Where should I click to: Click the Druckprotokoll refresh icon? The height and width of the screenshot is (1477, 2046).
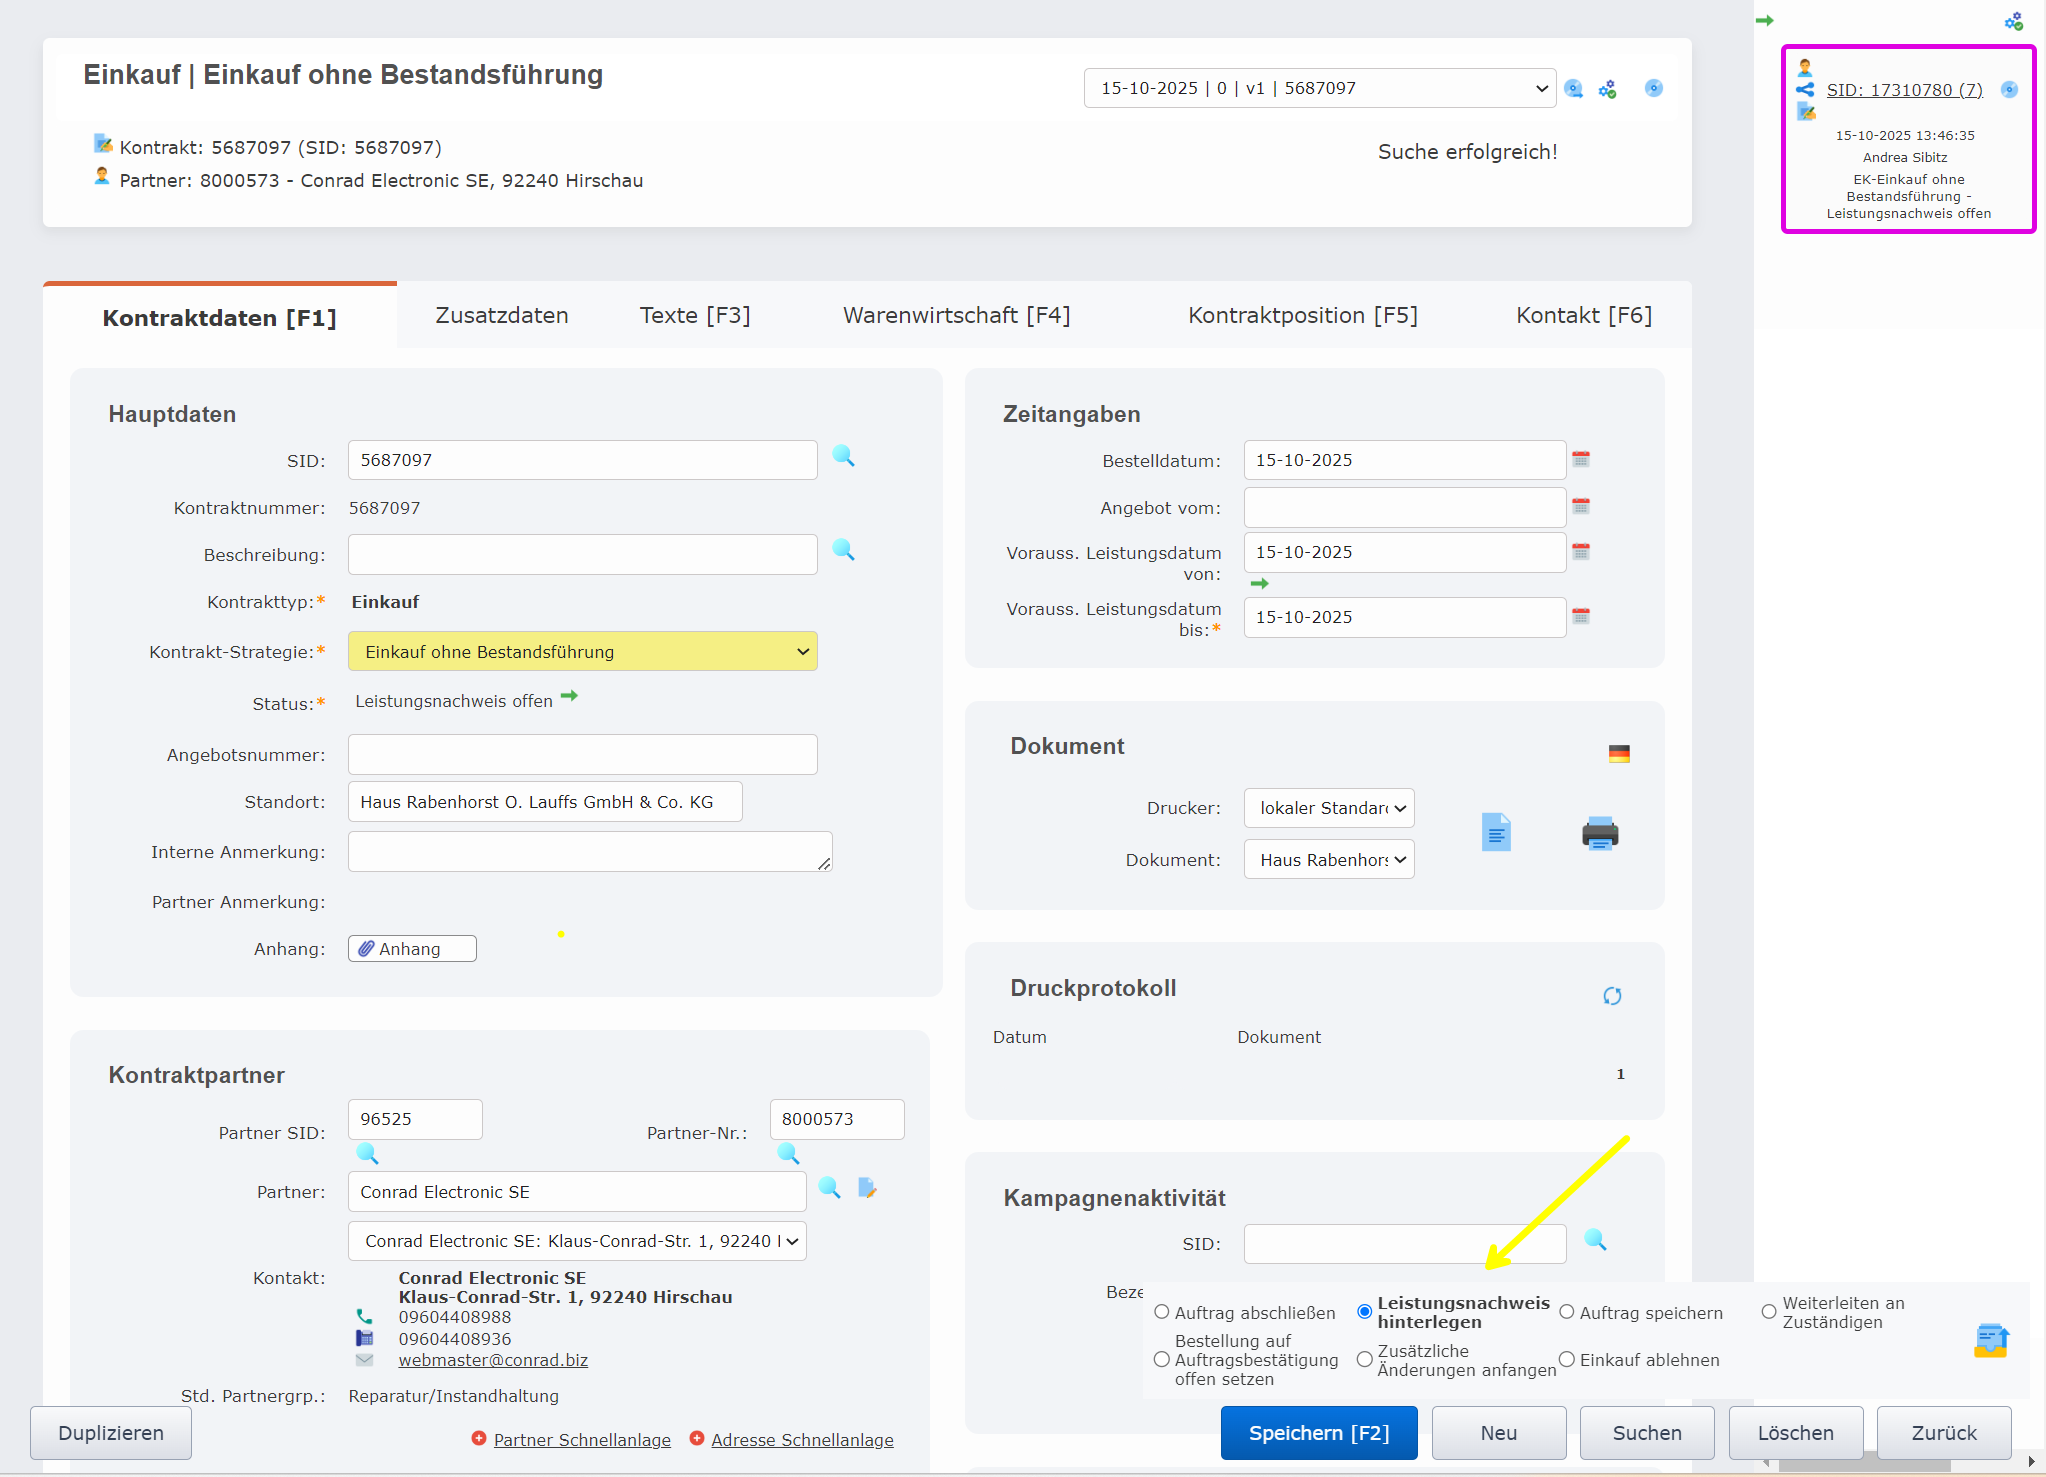click(1612, 996)
